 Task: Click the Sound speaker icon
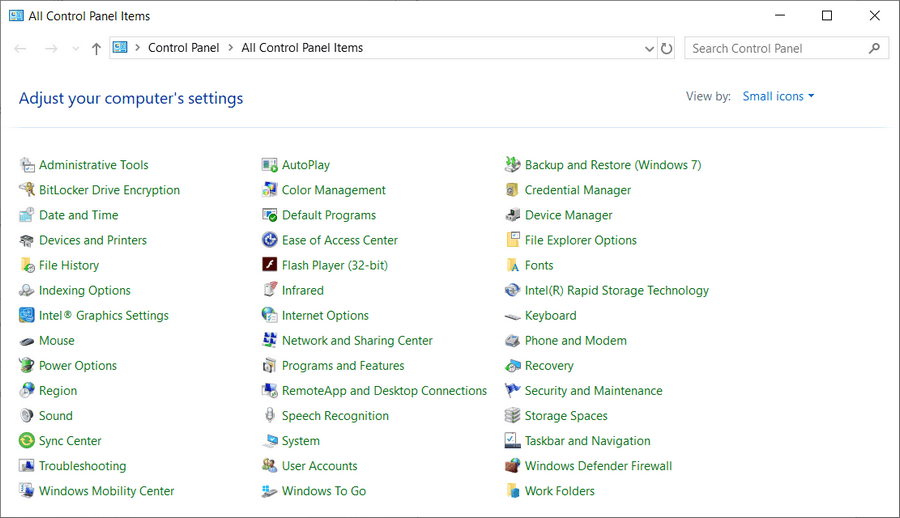coord(27,416)
